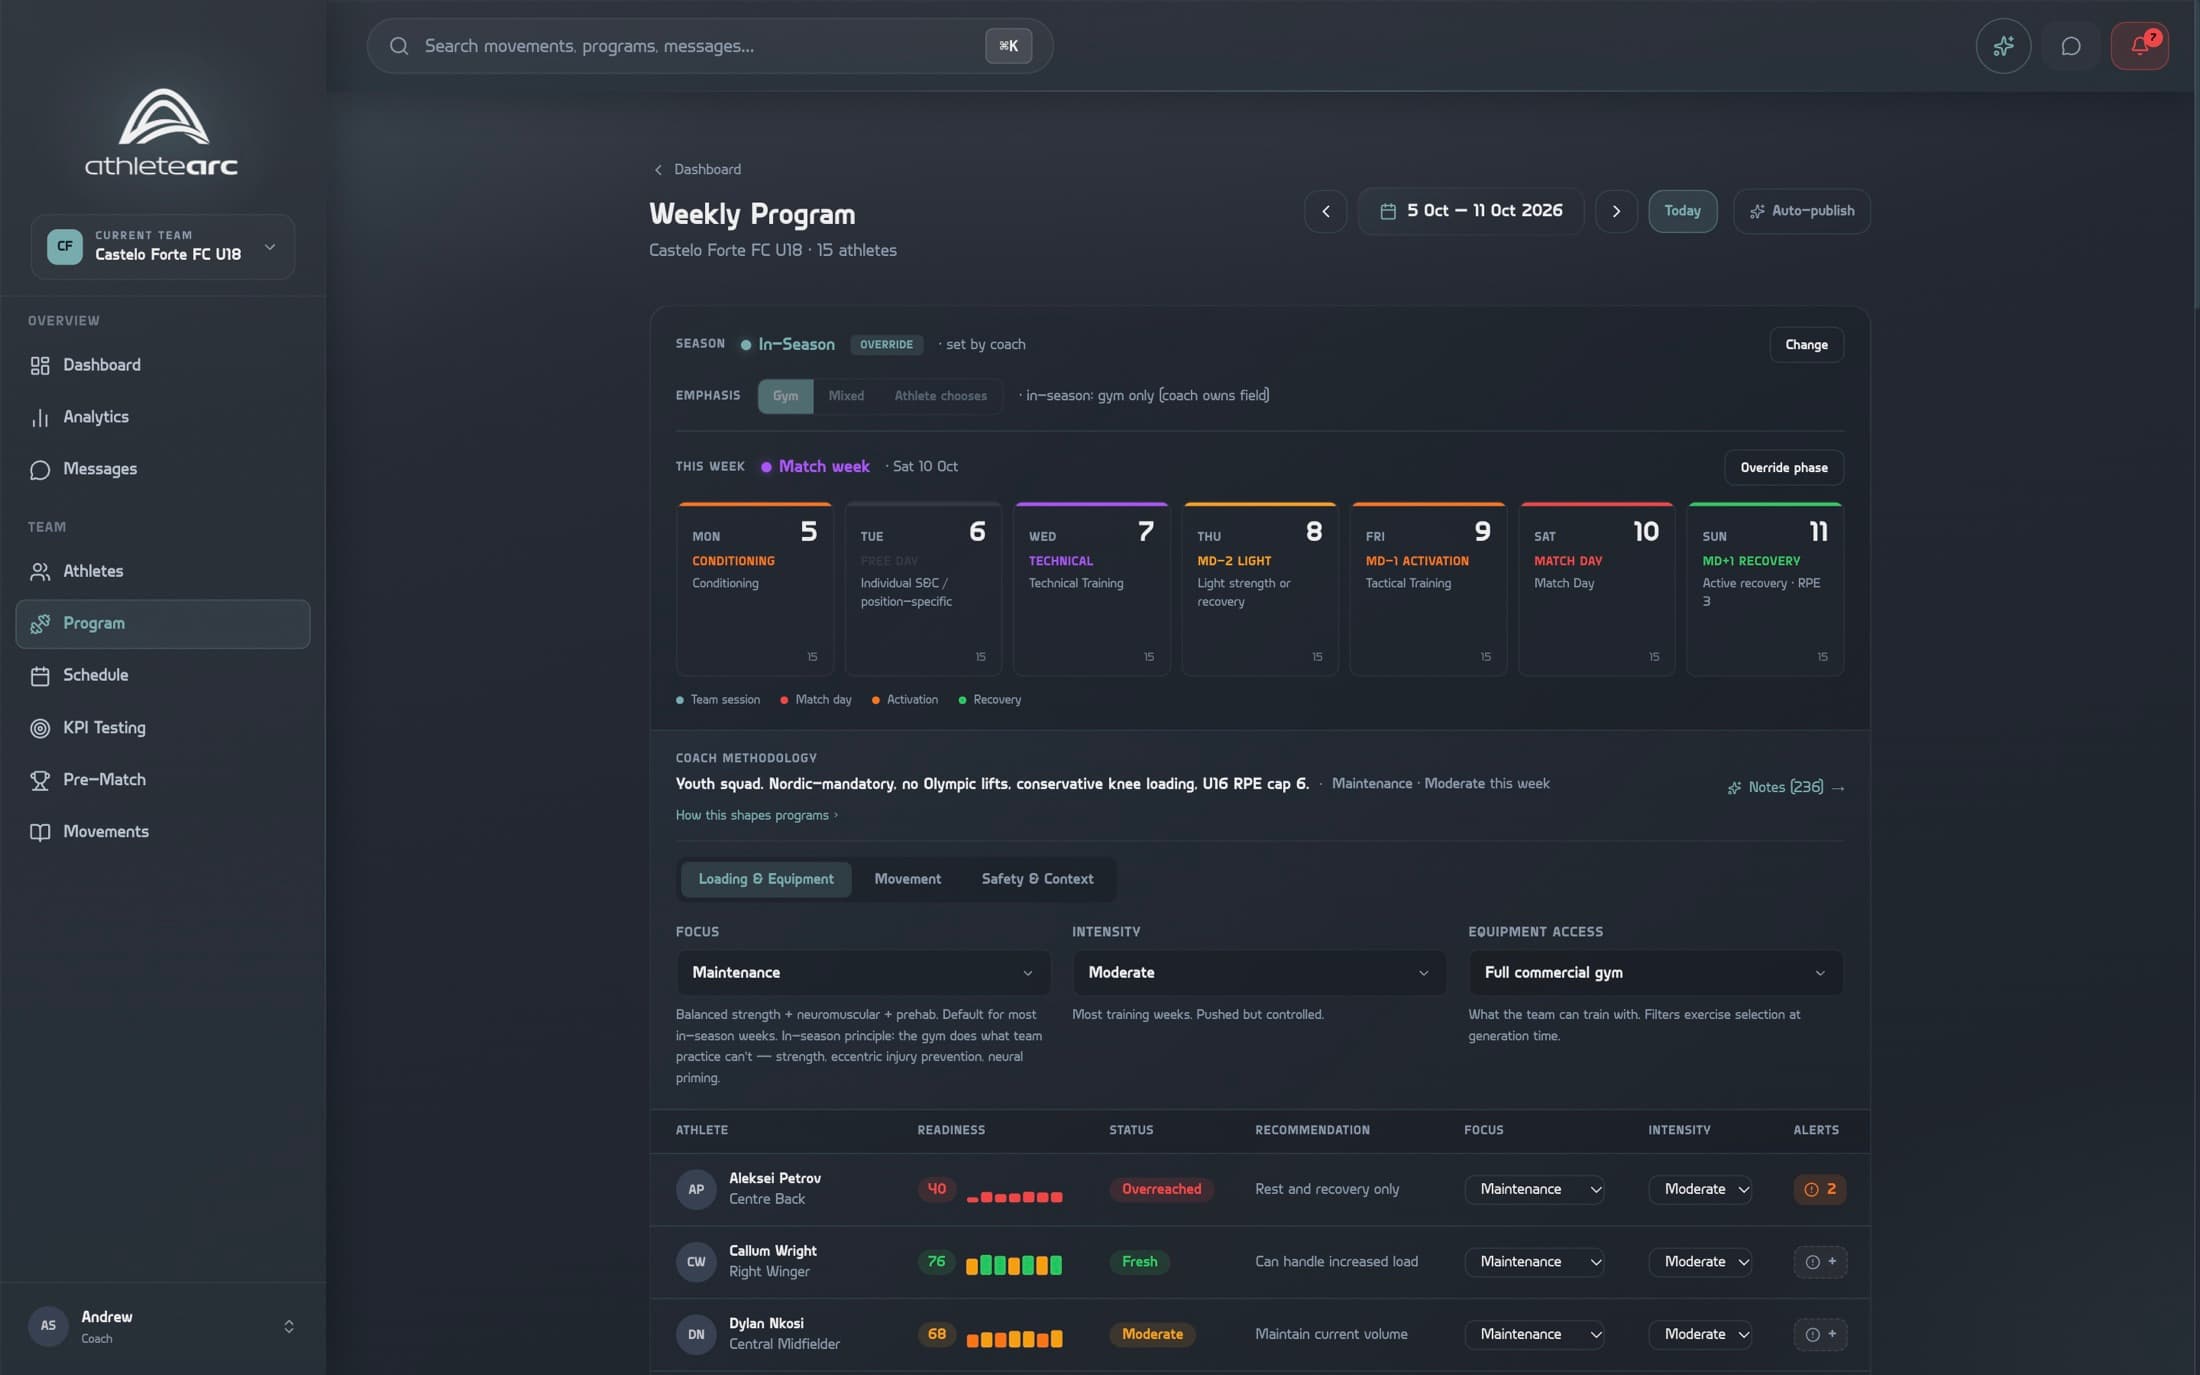Click Dylan Nkosi's orange readiness bar
The height and width of the screenshot is (1375, 2200).
point(1014,1338)
